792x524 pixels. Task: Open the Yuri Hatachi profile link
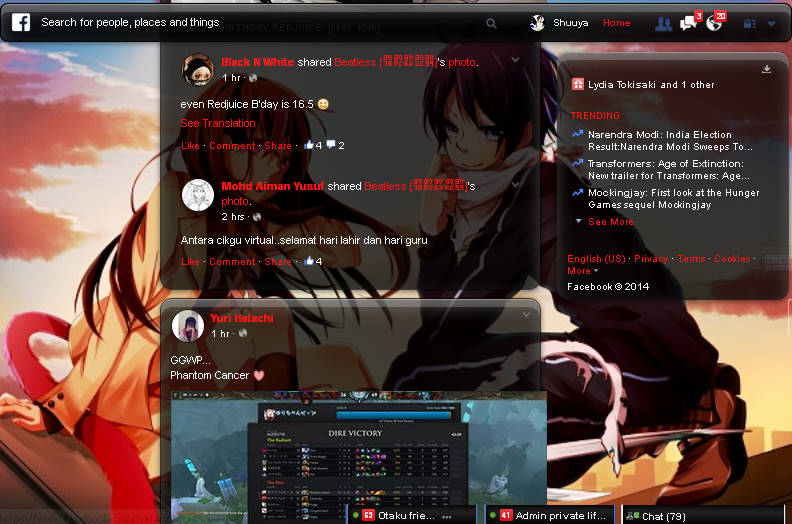coord(241,318)
